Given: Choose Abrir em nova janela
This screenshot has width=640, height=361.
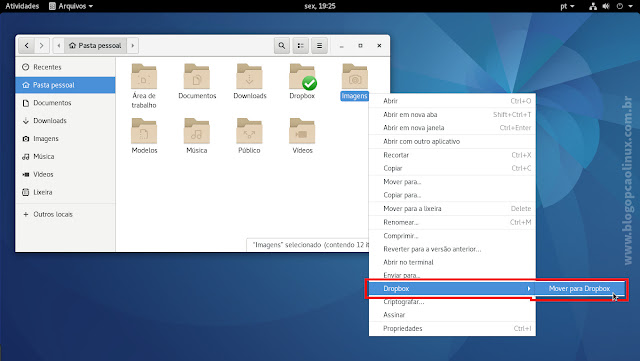Looking at the screenshot, I should 452,128.
